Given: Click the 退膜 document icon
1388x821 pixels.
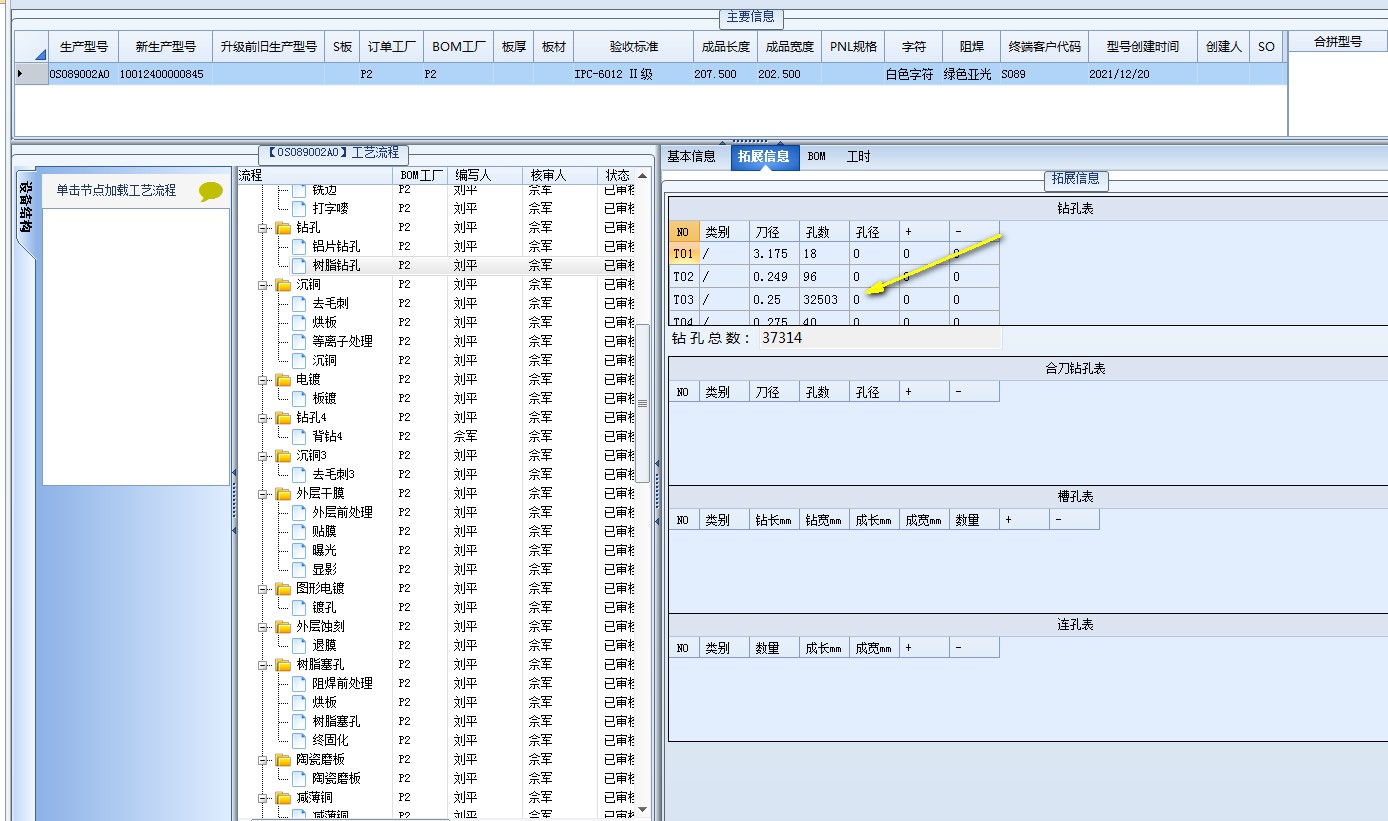Looking at the screenshot, I should click(299, 646).
